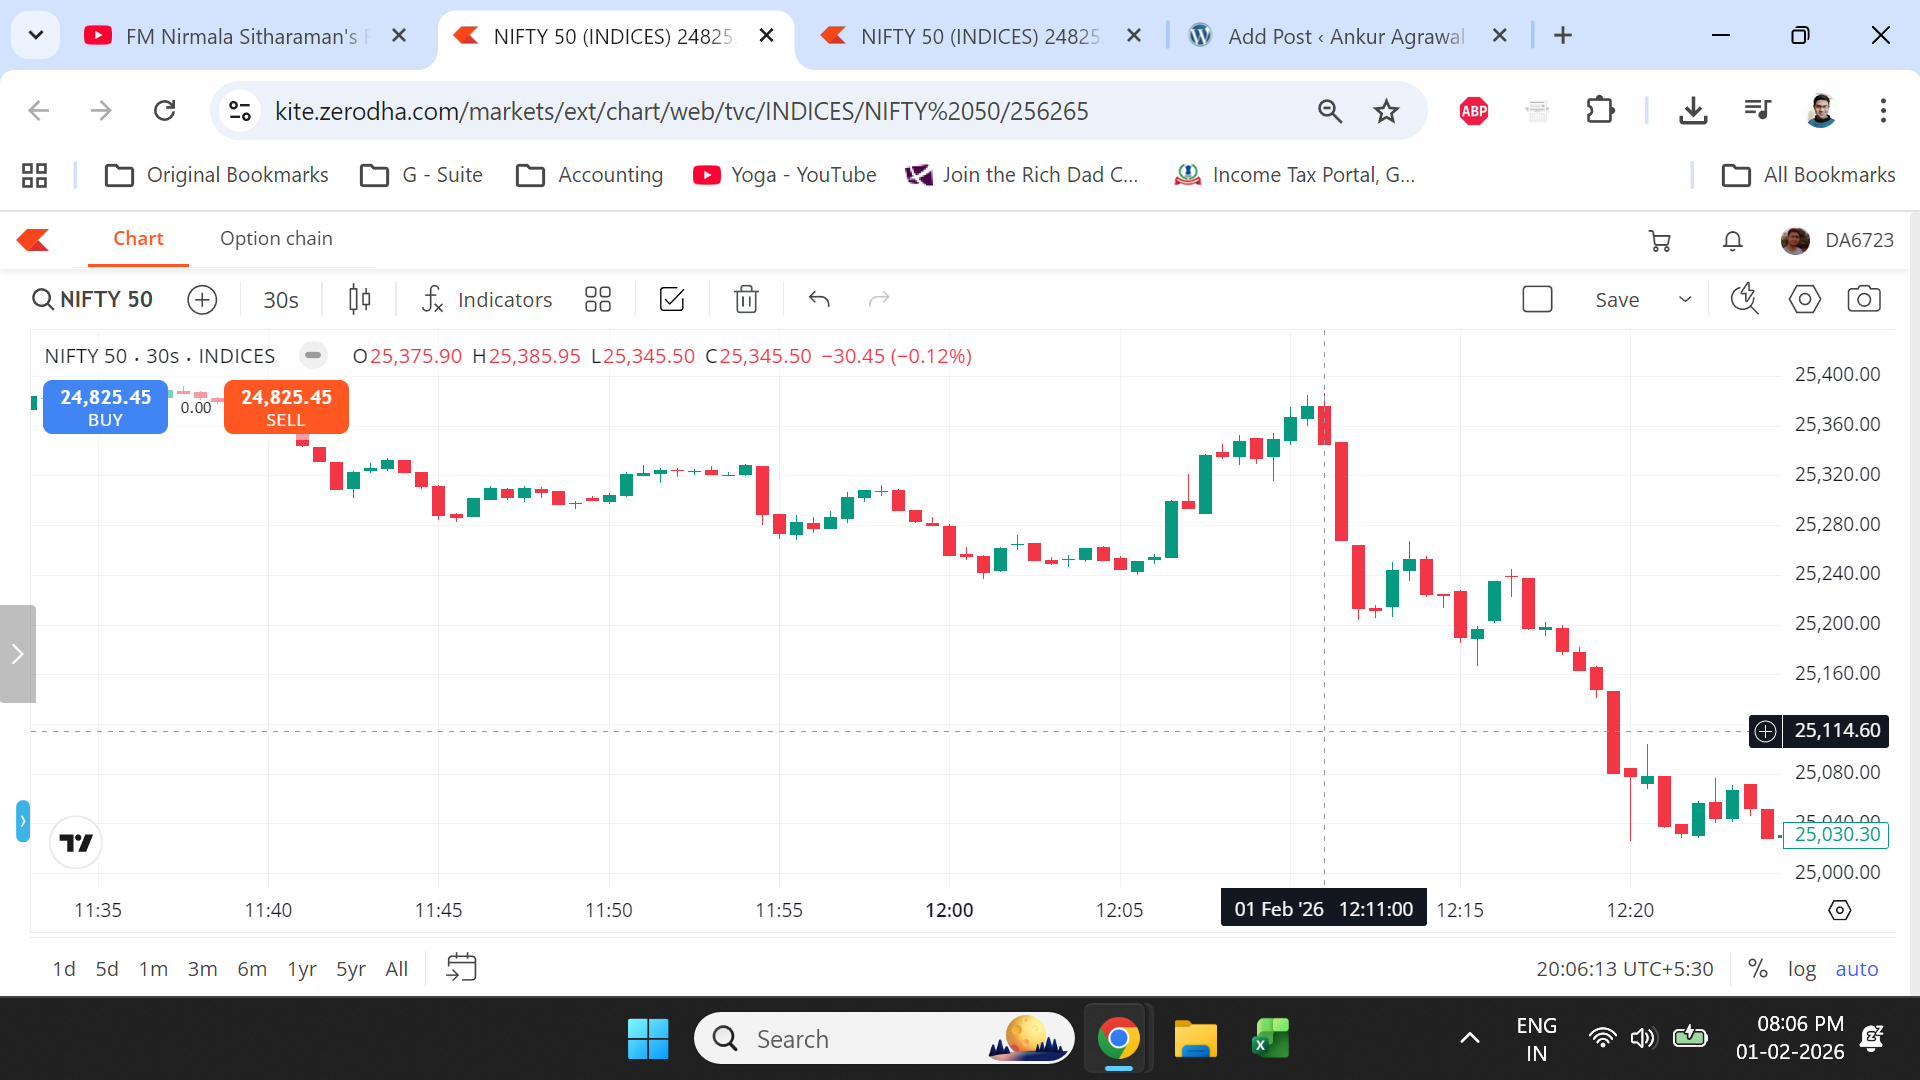
Task: Open the layout grid selector icon
Action: (x=598, y=299)
